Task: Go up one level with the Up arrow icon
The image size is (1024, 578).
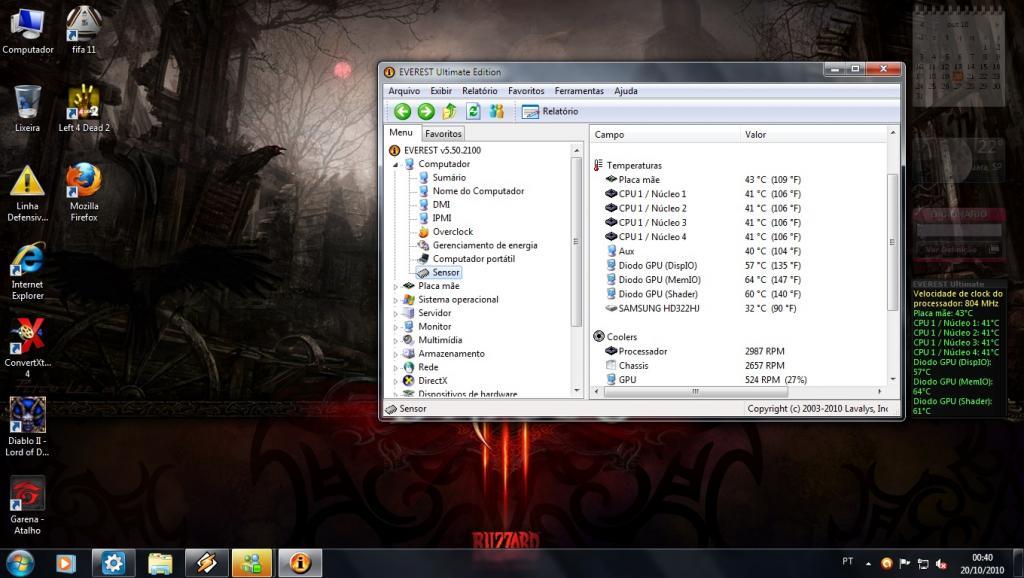Action: tap(449, 112)
